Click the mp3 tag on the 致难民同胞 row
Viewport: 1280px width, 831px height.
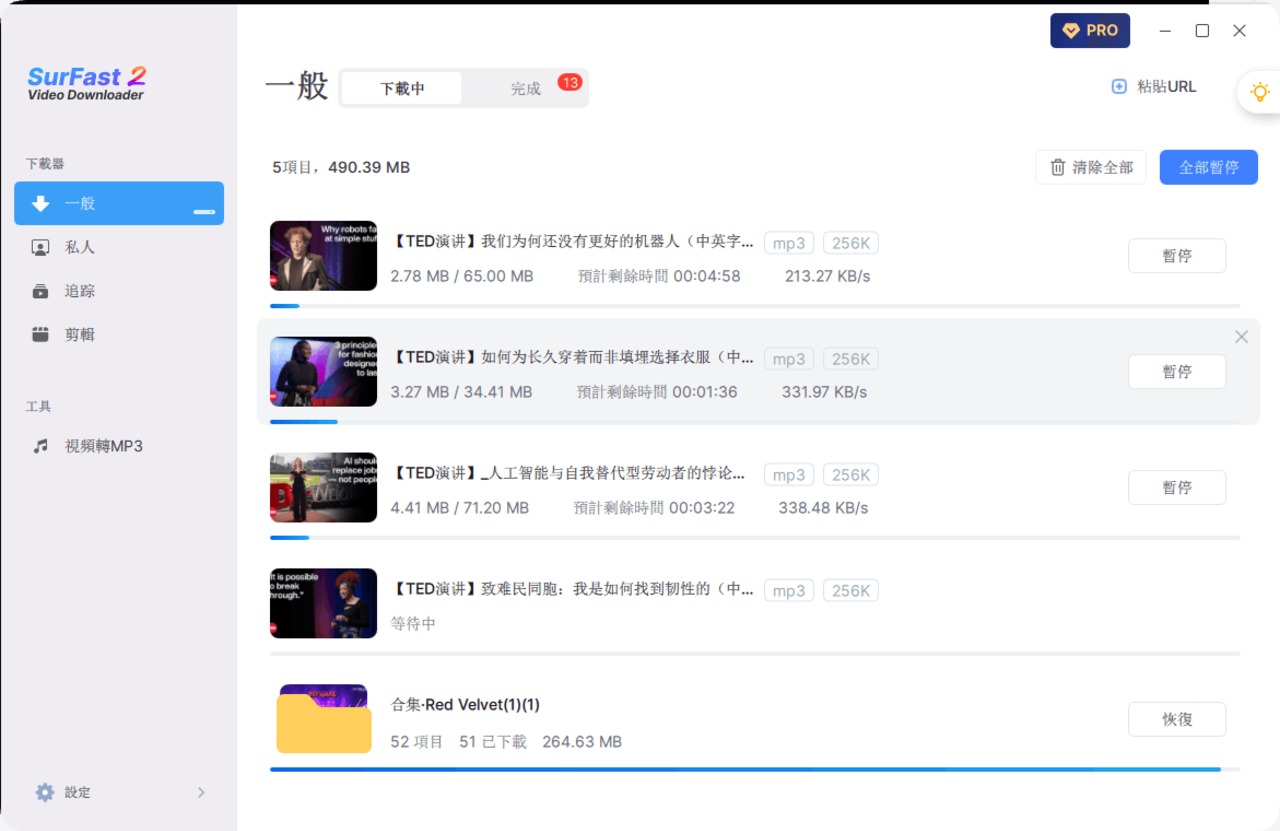(789, 591)
